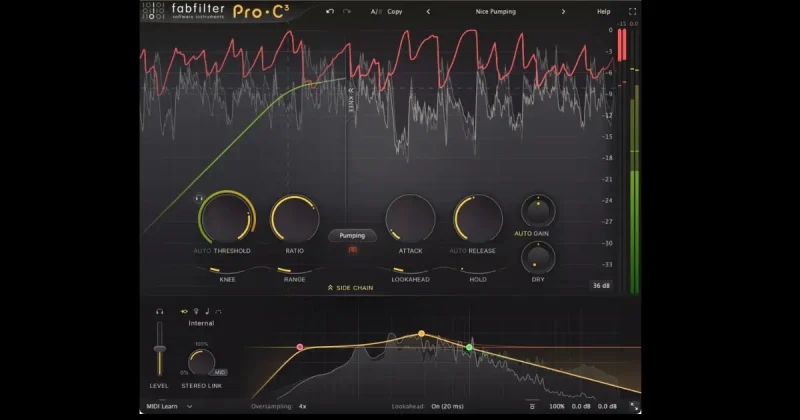Screen dimensions: 800x420
Task: Click the redo arrow icon
Action: coord(346,11)
